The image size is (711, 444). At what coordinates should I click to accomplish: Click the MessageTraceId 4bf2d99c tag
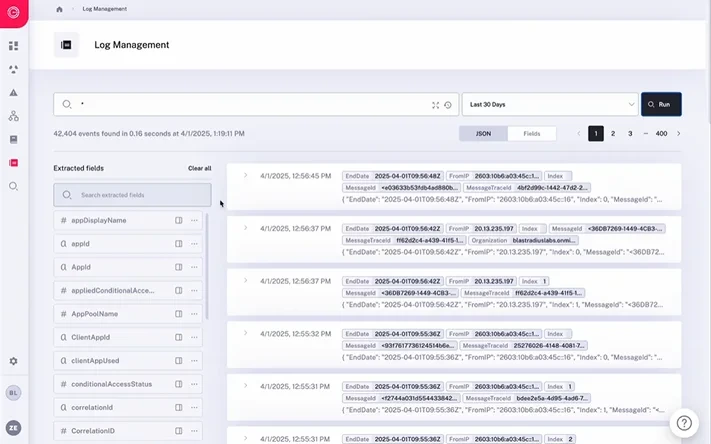pyautogui.click(x=526, y=188)
